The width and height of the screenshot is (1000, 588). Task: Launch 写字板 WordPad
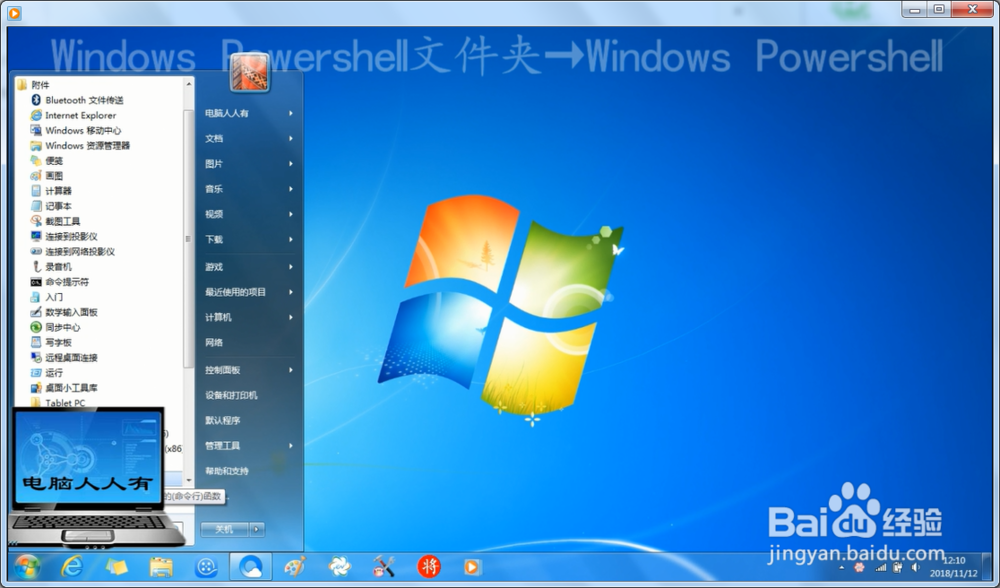[51, 342]
